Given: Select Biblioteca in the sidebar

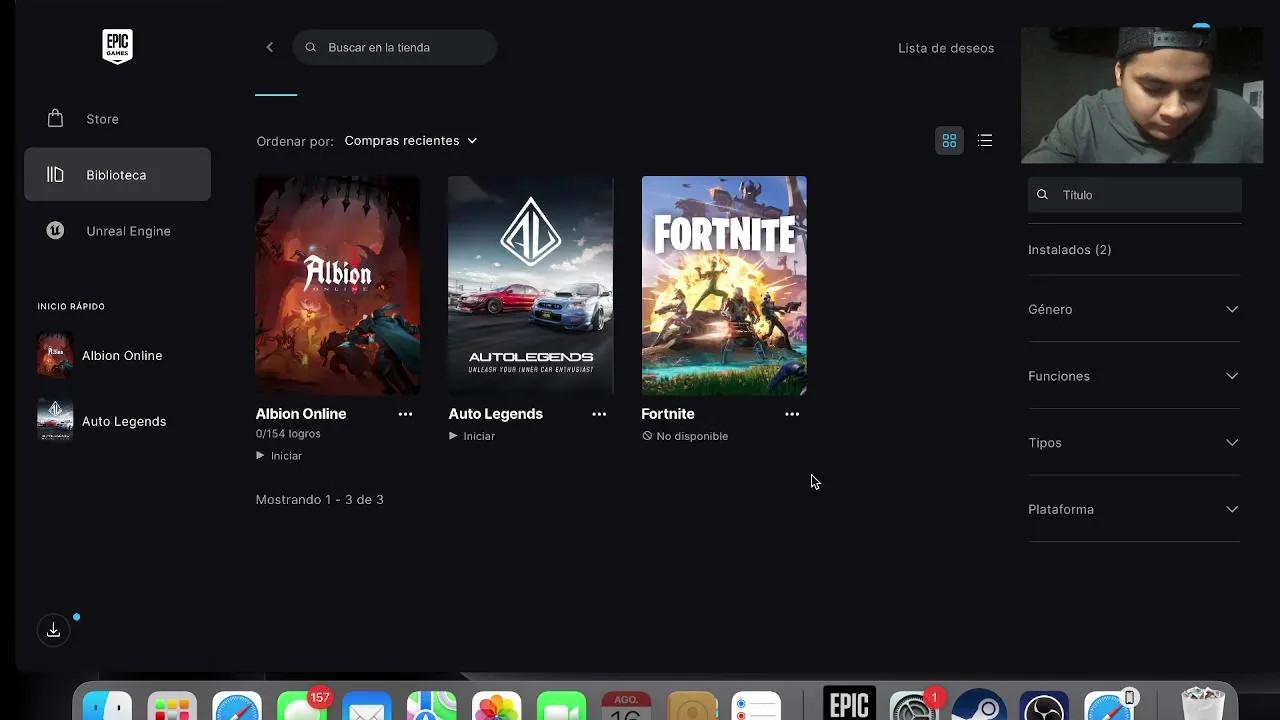Looking at the screenshot, I should click(117, 175).
